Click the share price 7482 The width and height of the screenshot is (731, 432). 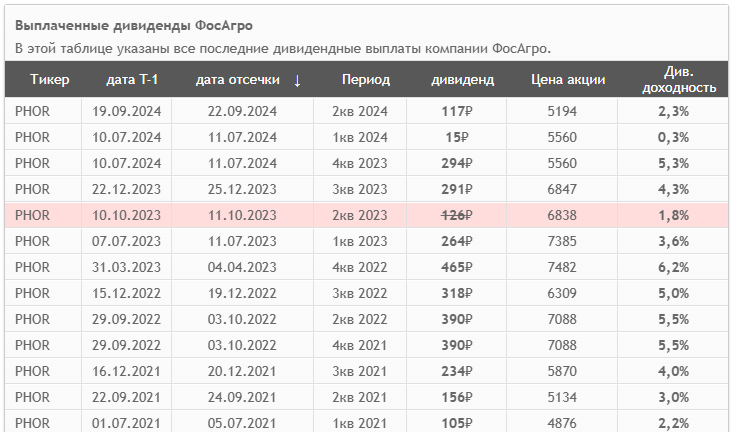(x=562, y=267)
